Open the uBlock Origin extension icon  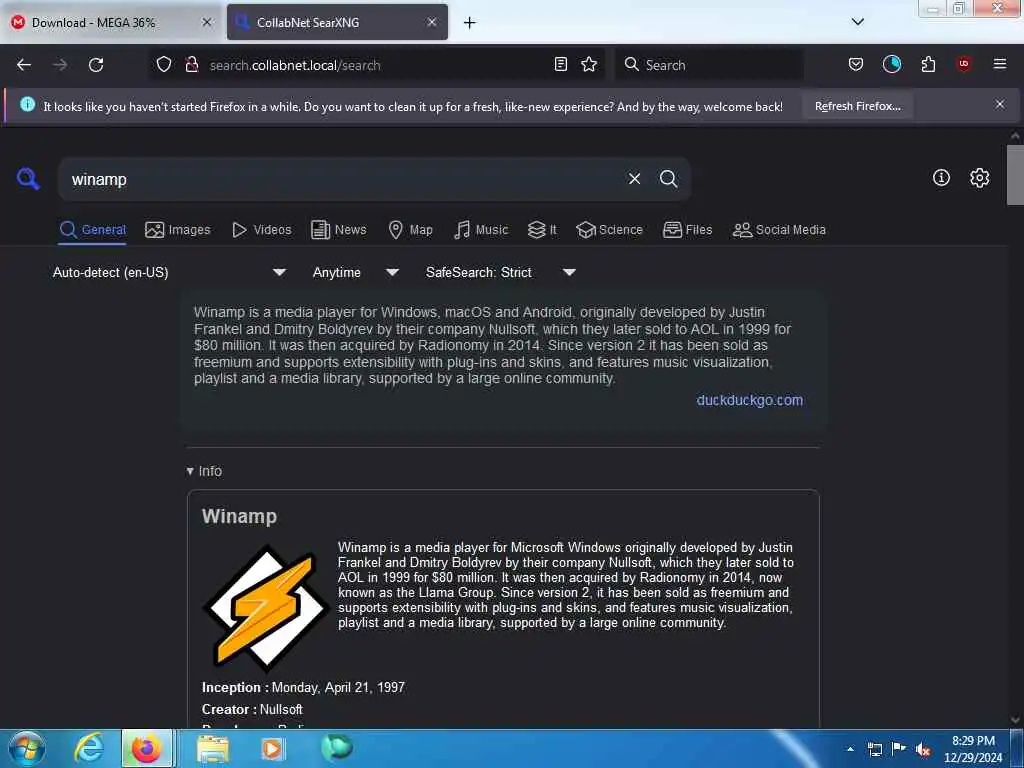pyautogui.click(x=963, y=64)
